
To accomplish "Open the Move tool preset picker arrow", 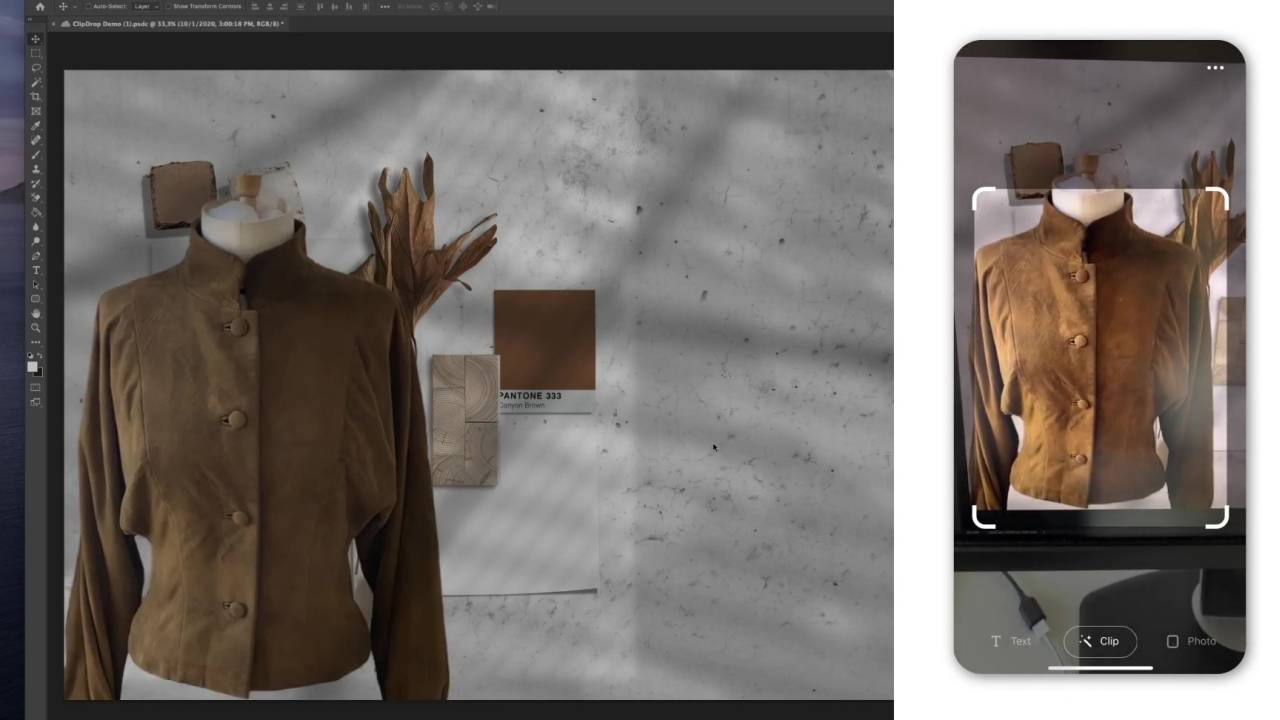I will point(73,6).
